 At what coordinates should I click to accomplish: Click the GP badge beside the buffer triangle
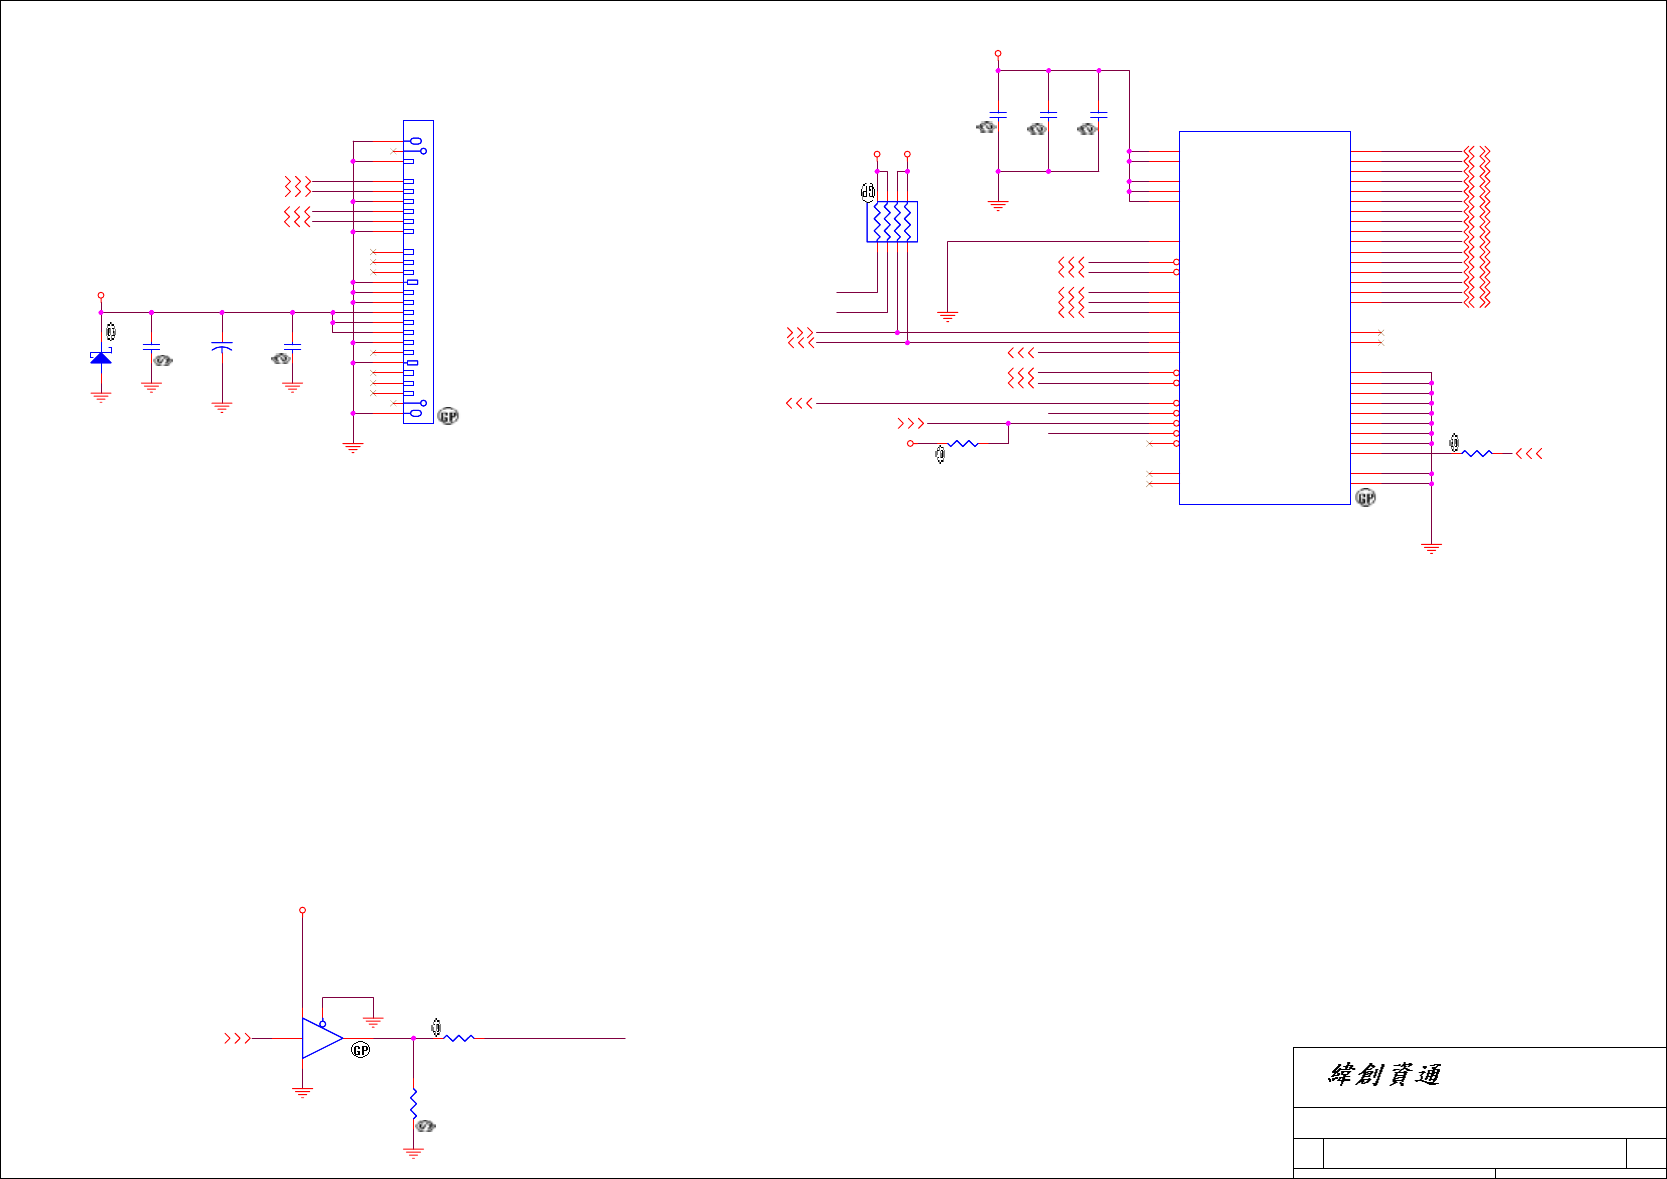361,1049
